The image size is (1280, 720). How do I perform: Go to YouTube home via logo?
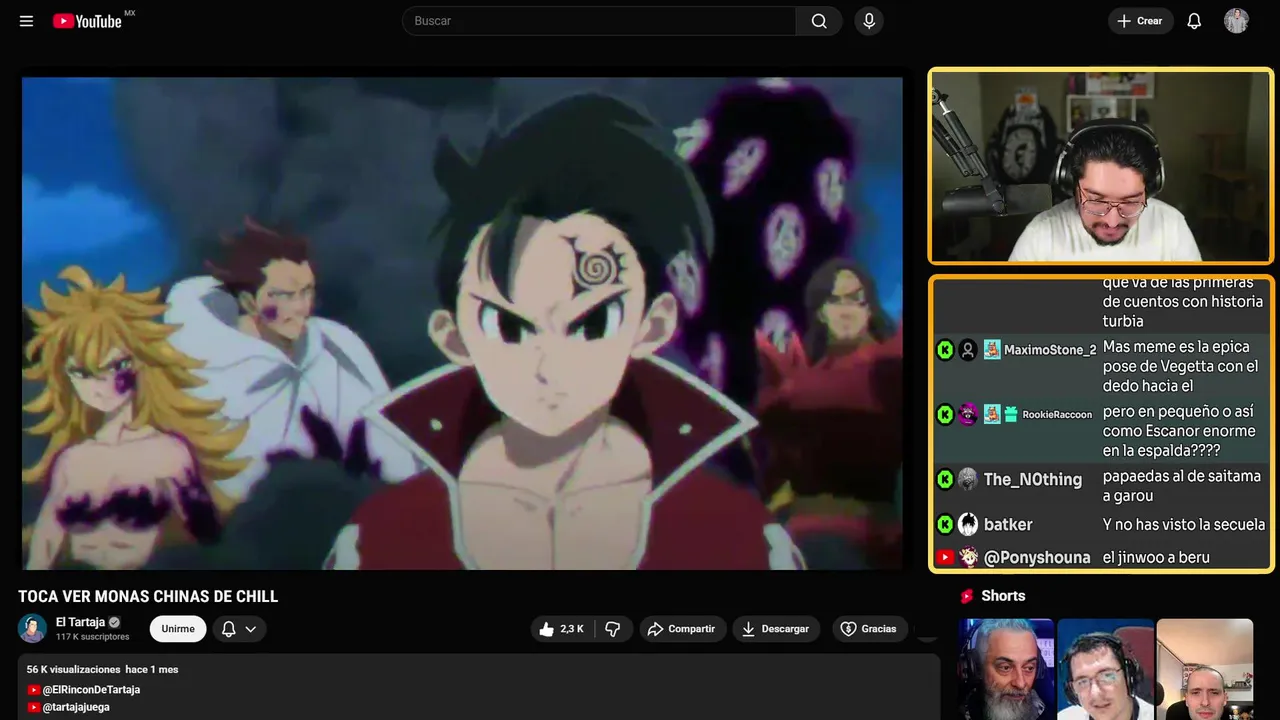pos(88,21)
